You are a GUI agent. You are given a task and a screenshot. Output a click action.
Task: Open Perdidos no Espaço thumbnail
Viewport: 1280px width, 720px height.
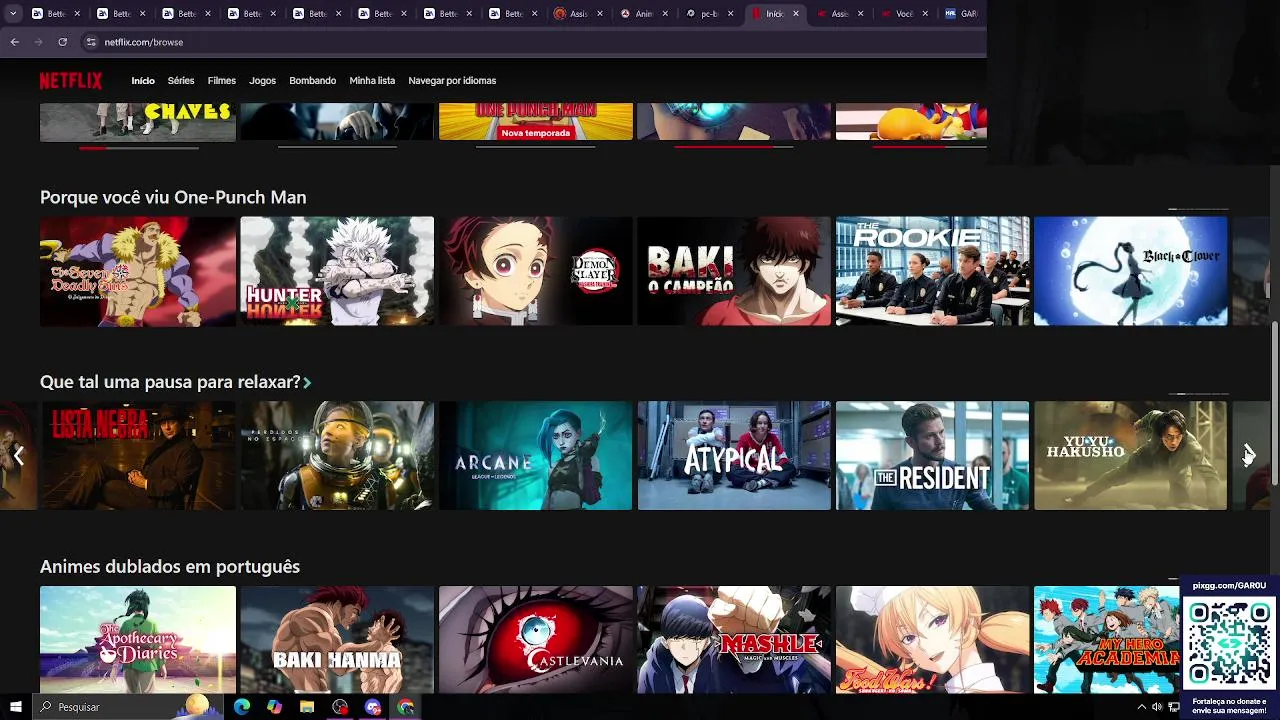click(337, 455)
